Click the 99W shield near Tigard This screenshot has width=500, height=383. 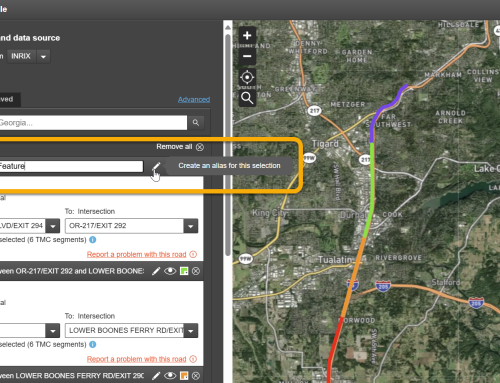(309, 158)
